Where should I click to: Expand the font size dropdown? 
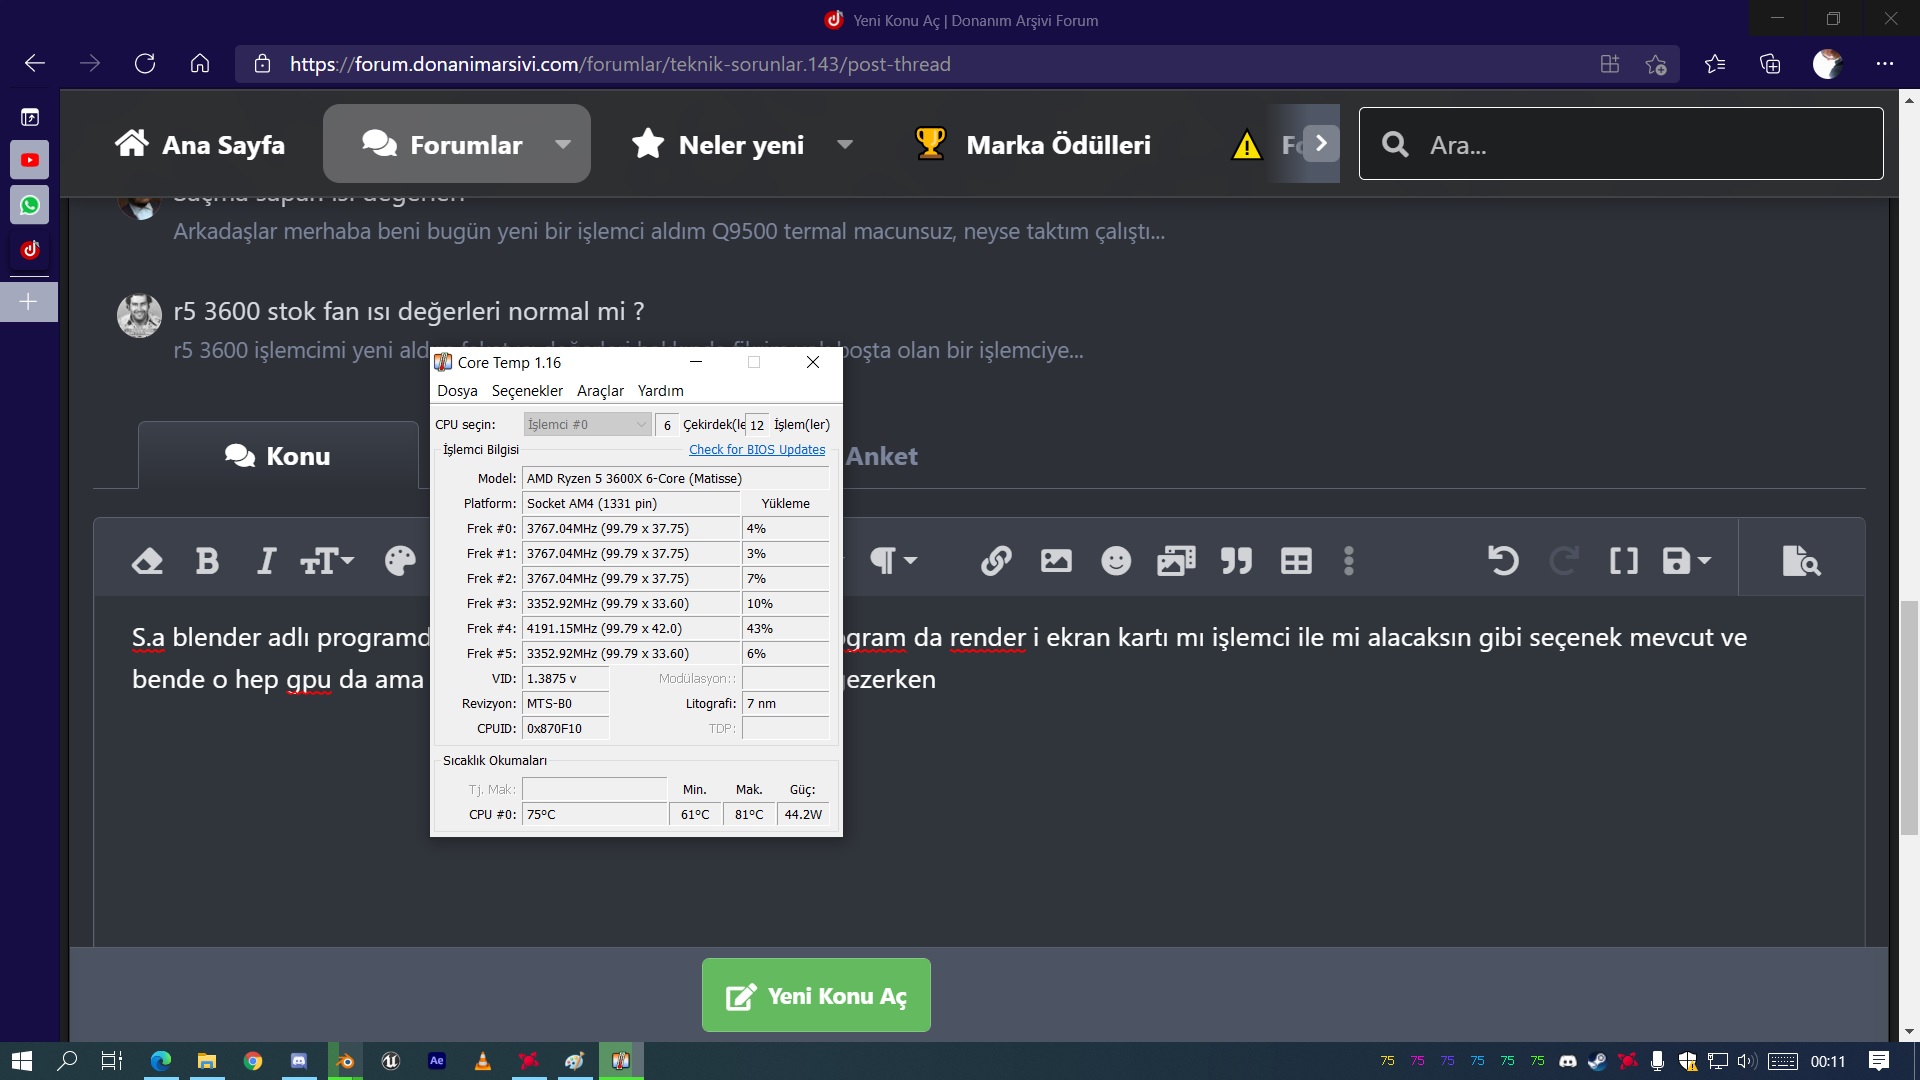coord(328,561)
